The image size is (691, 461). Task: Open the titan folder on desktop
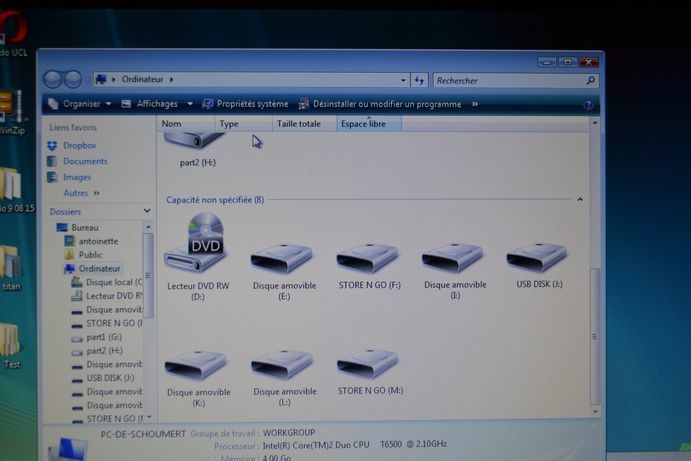coord(11,267)
